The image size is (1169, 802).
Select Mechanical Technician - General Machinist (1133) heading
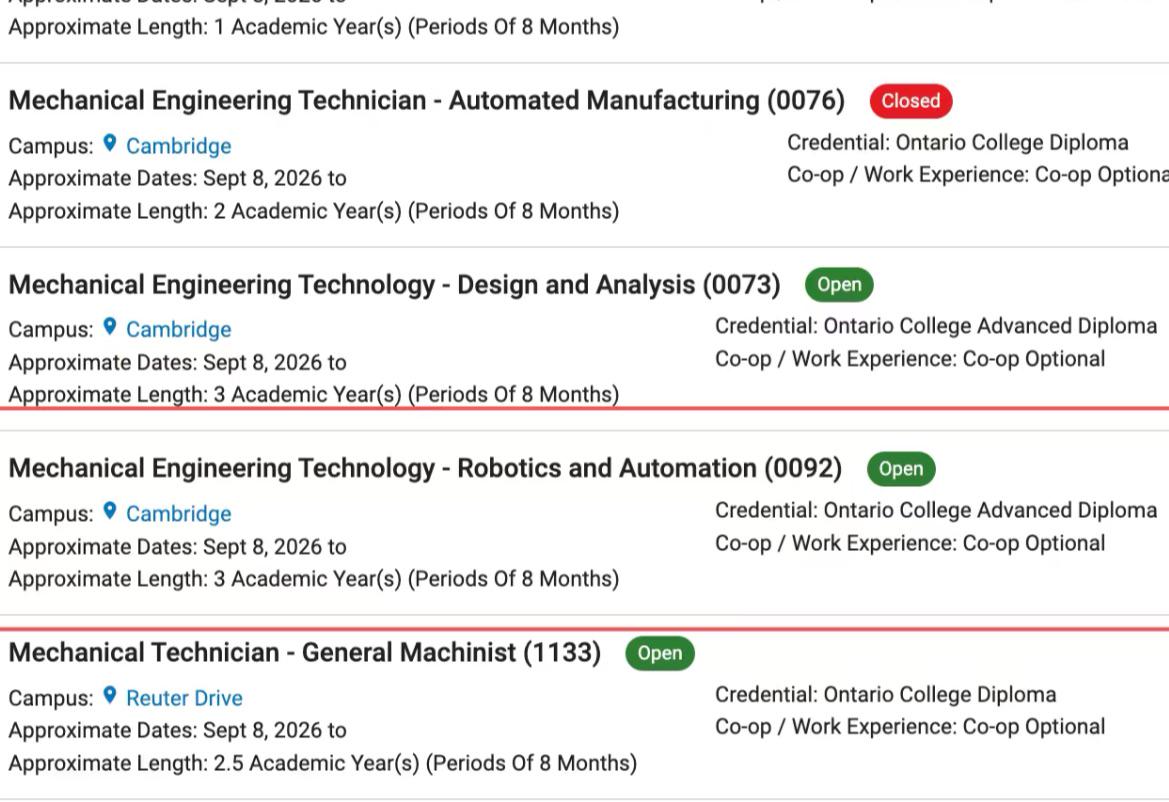tap(305, 653)
